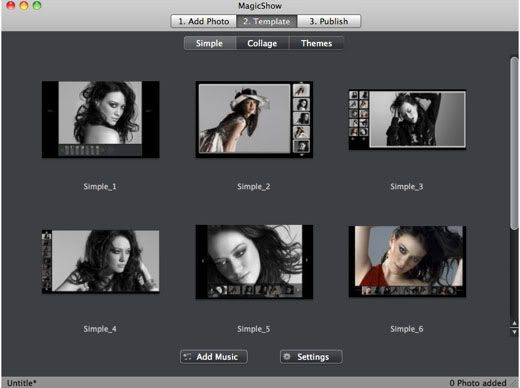The height and width of the screenshot is (388, 520).
Task: Click the gear icon on Settings button
Action: pyautogui.click(x=287, y=357)
